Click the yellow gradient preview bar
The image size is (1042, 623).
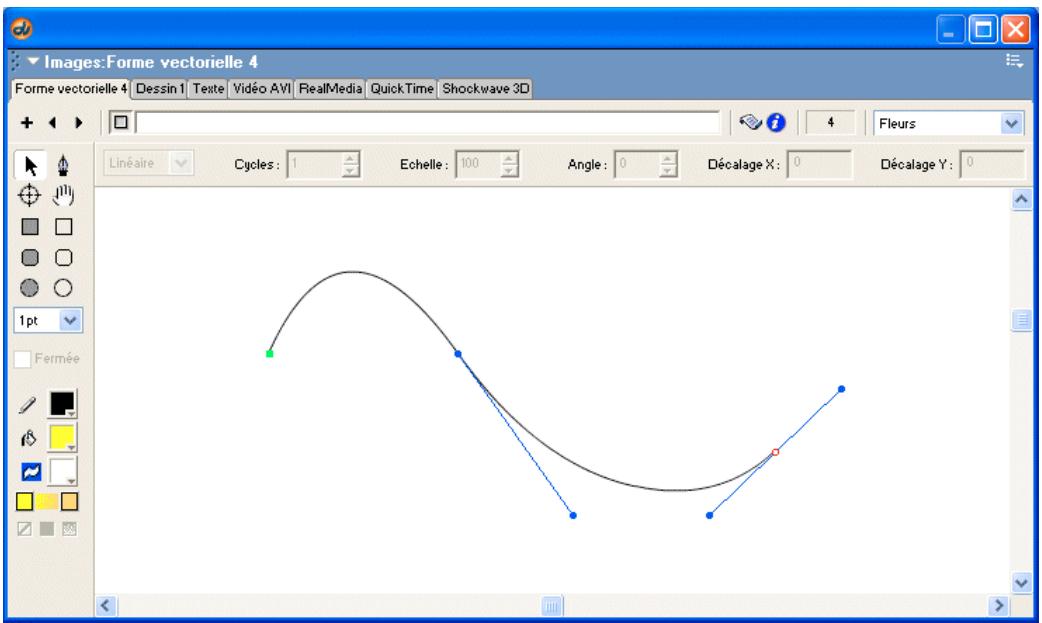[x=47, y=501]
